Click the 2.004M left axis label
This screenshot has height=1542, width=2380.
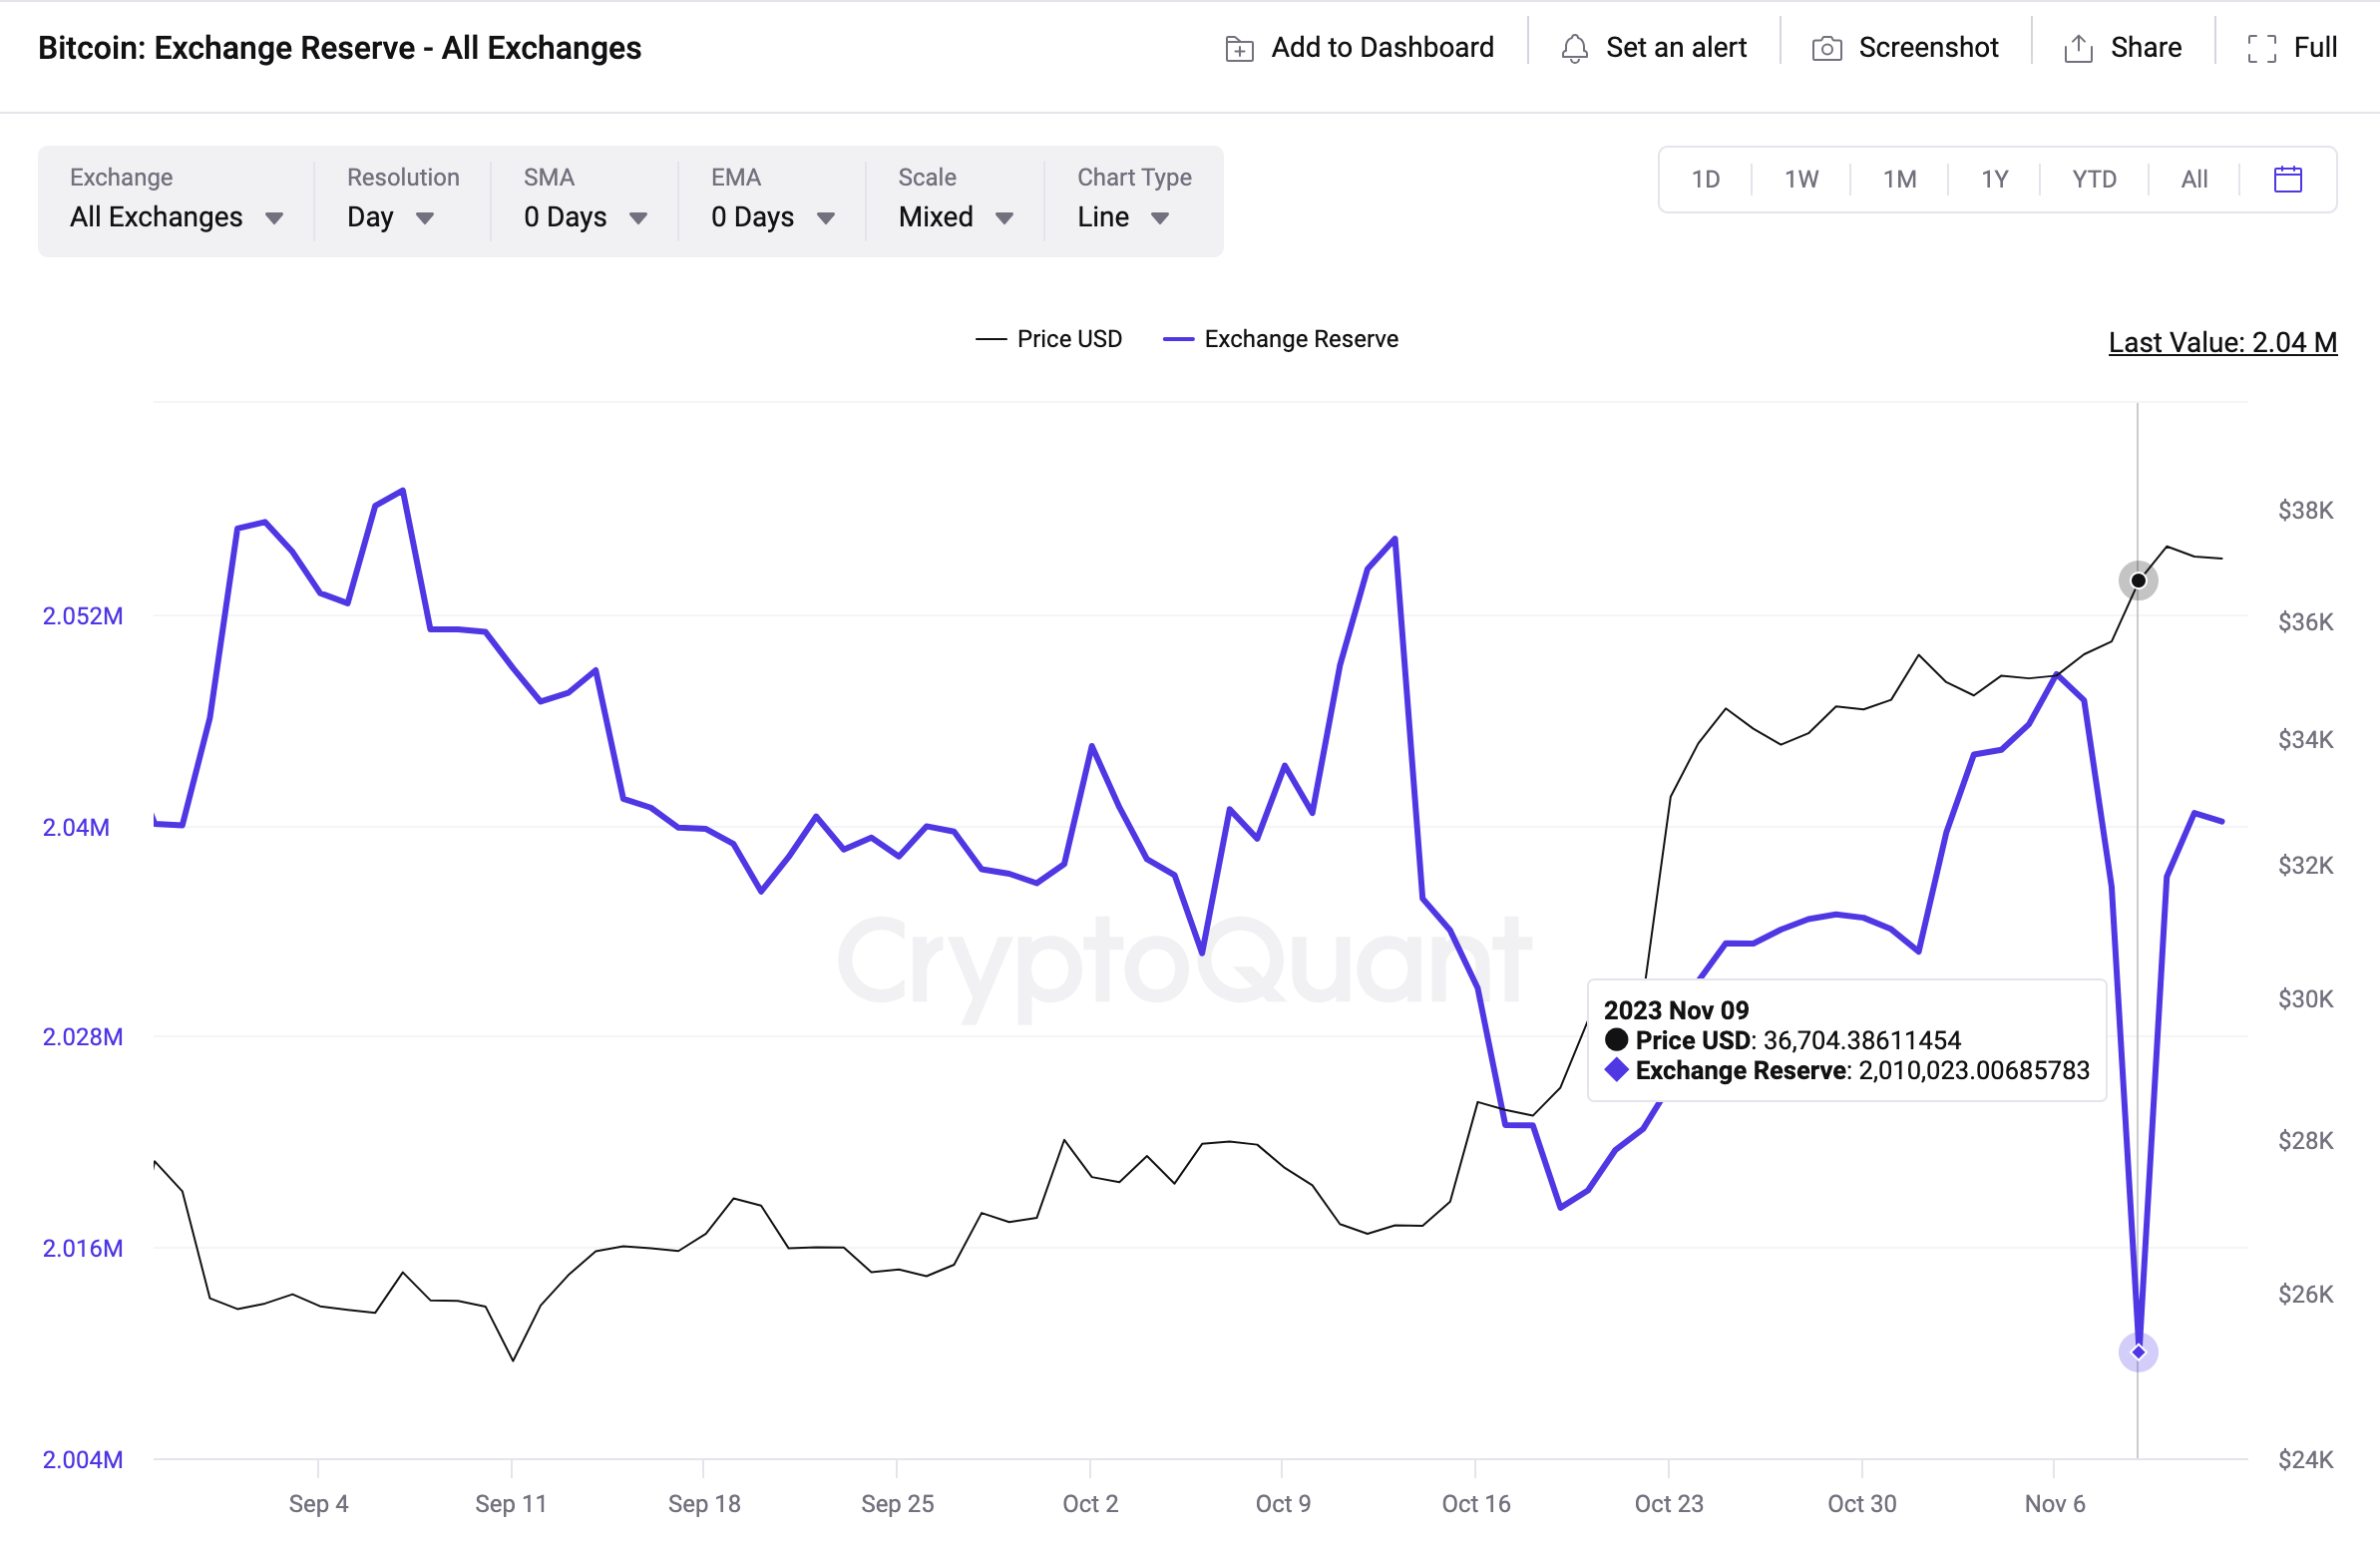point(83,1459)
